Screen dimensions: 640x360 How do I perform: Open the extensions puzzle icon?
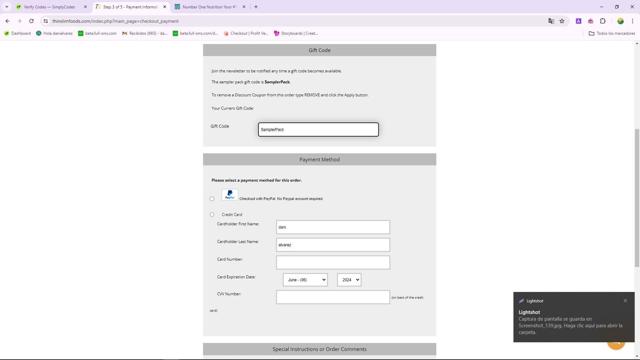pos(603,21)
